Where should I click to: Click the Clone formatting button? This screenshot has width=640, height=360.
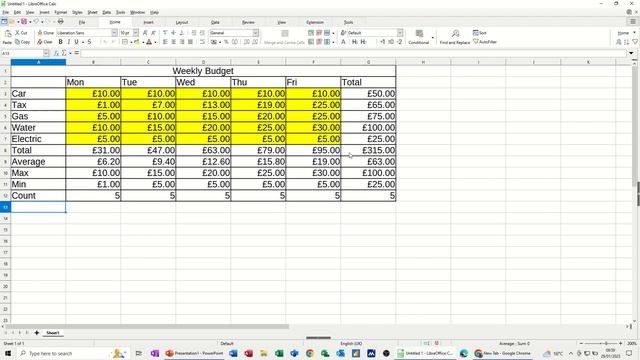45,33
